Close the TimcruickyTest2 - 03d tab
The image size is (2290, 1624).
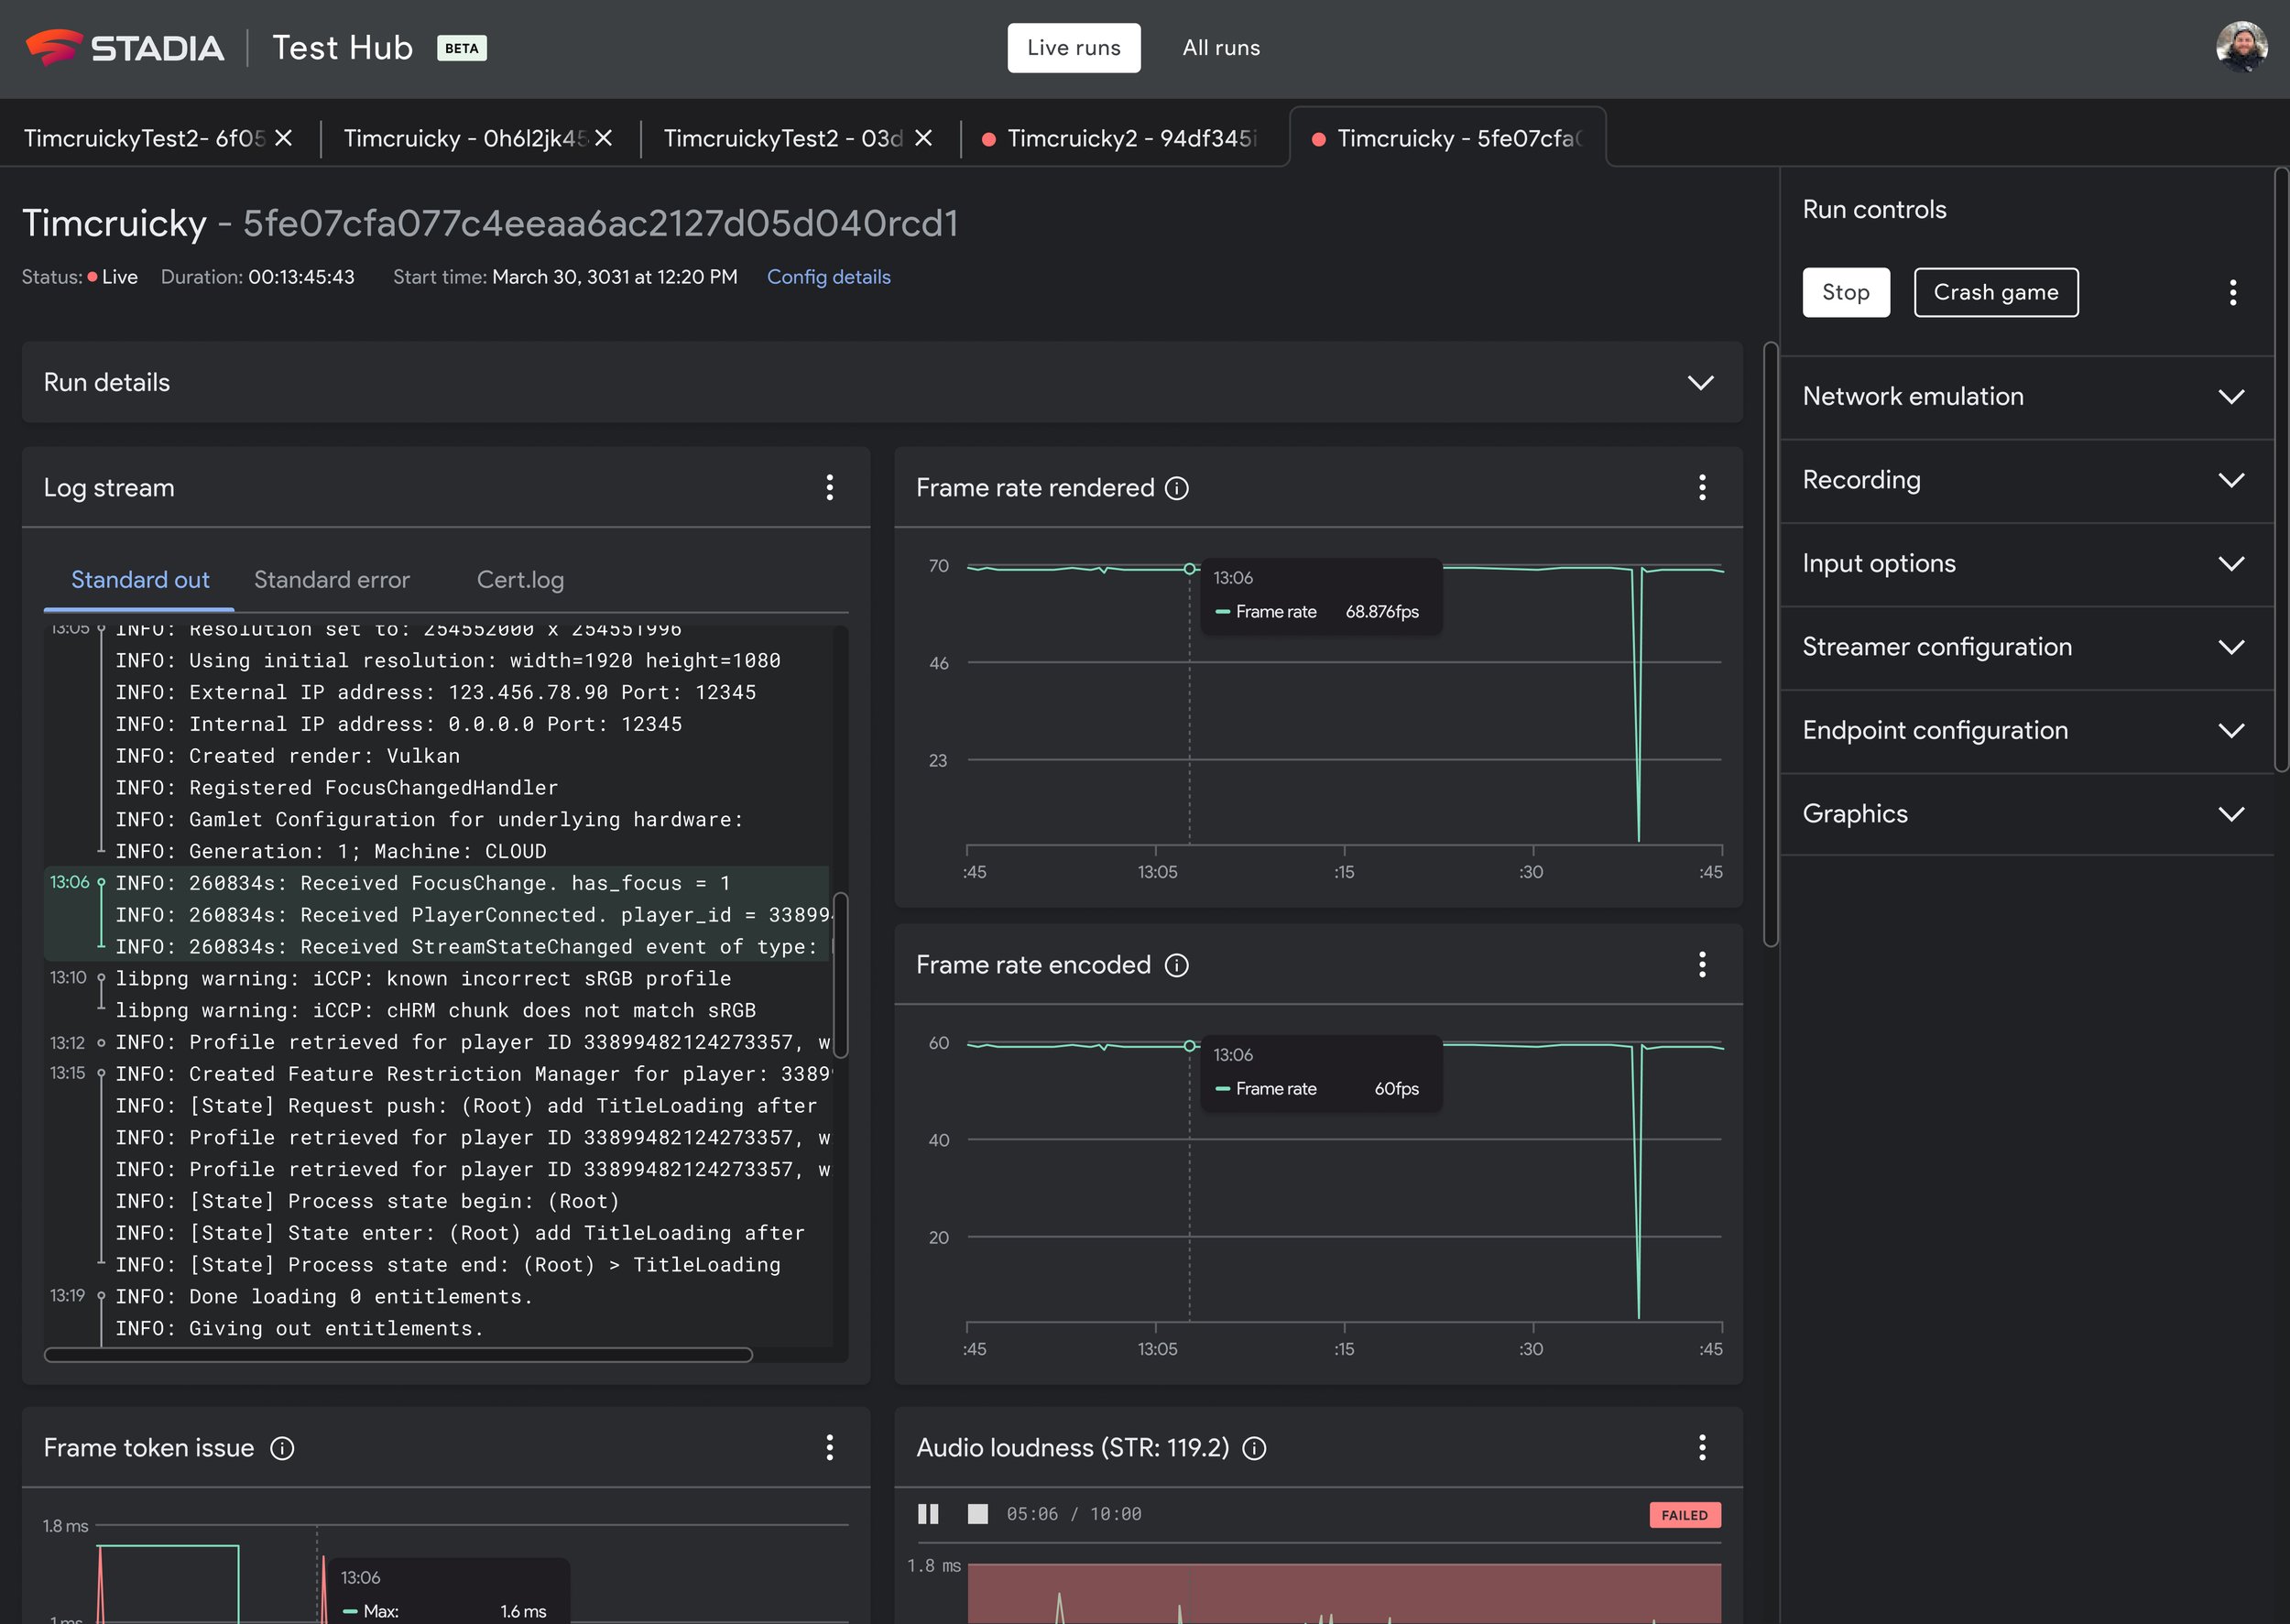tap(923, 138)
